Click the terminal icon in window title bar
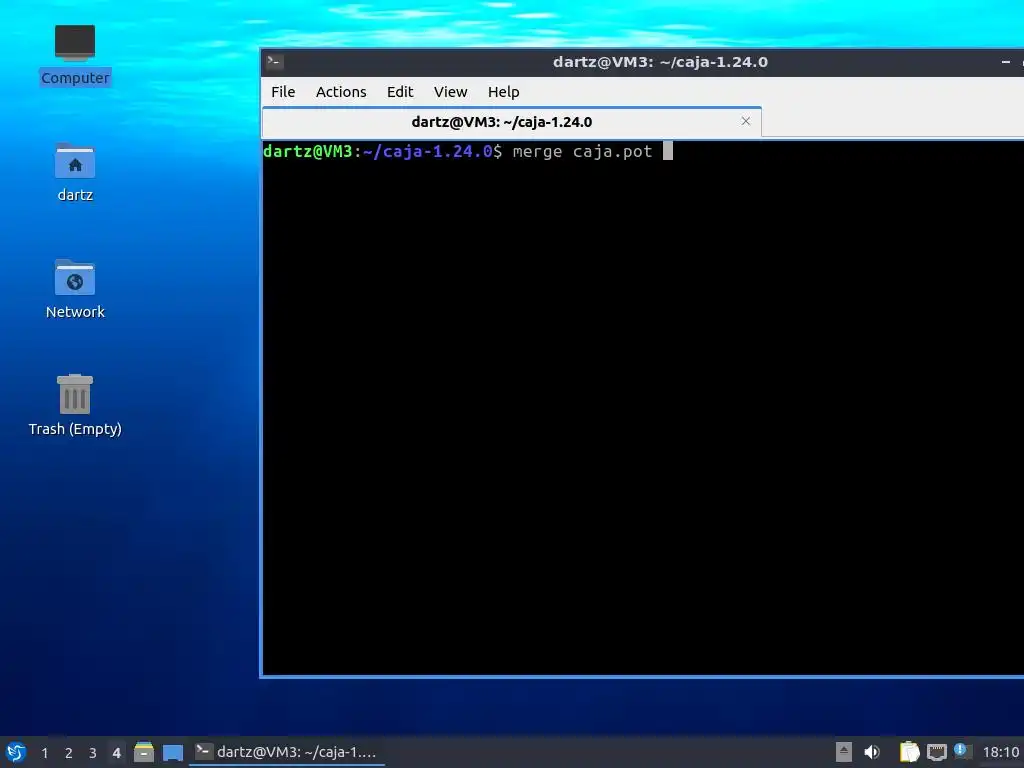The image size is (1024, 768). click(x=274, y=62)
